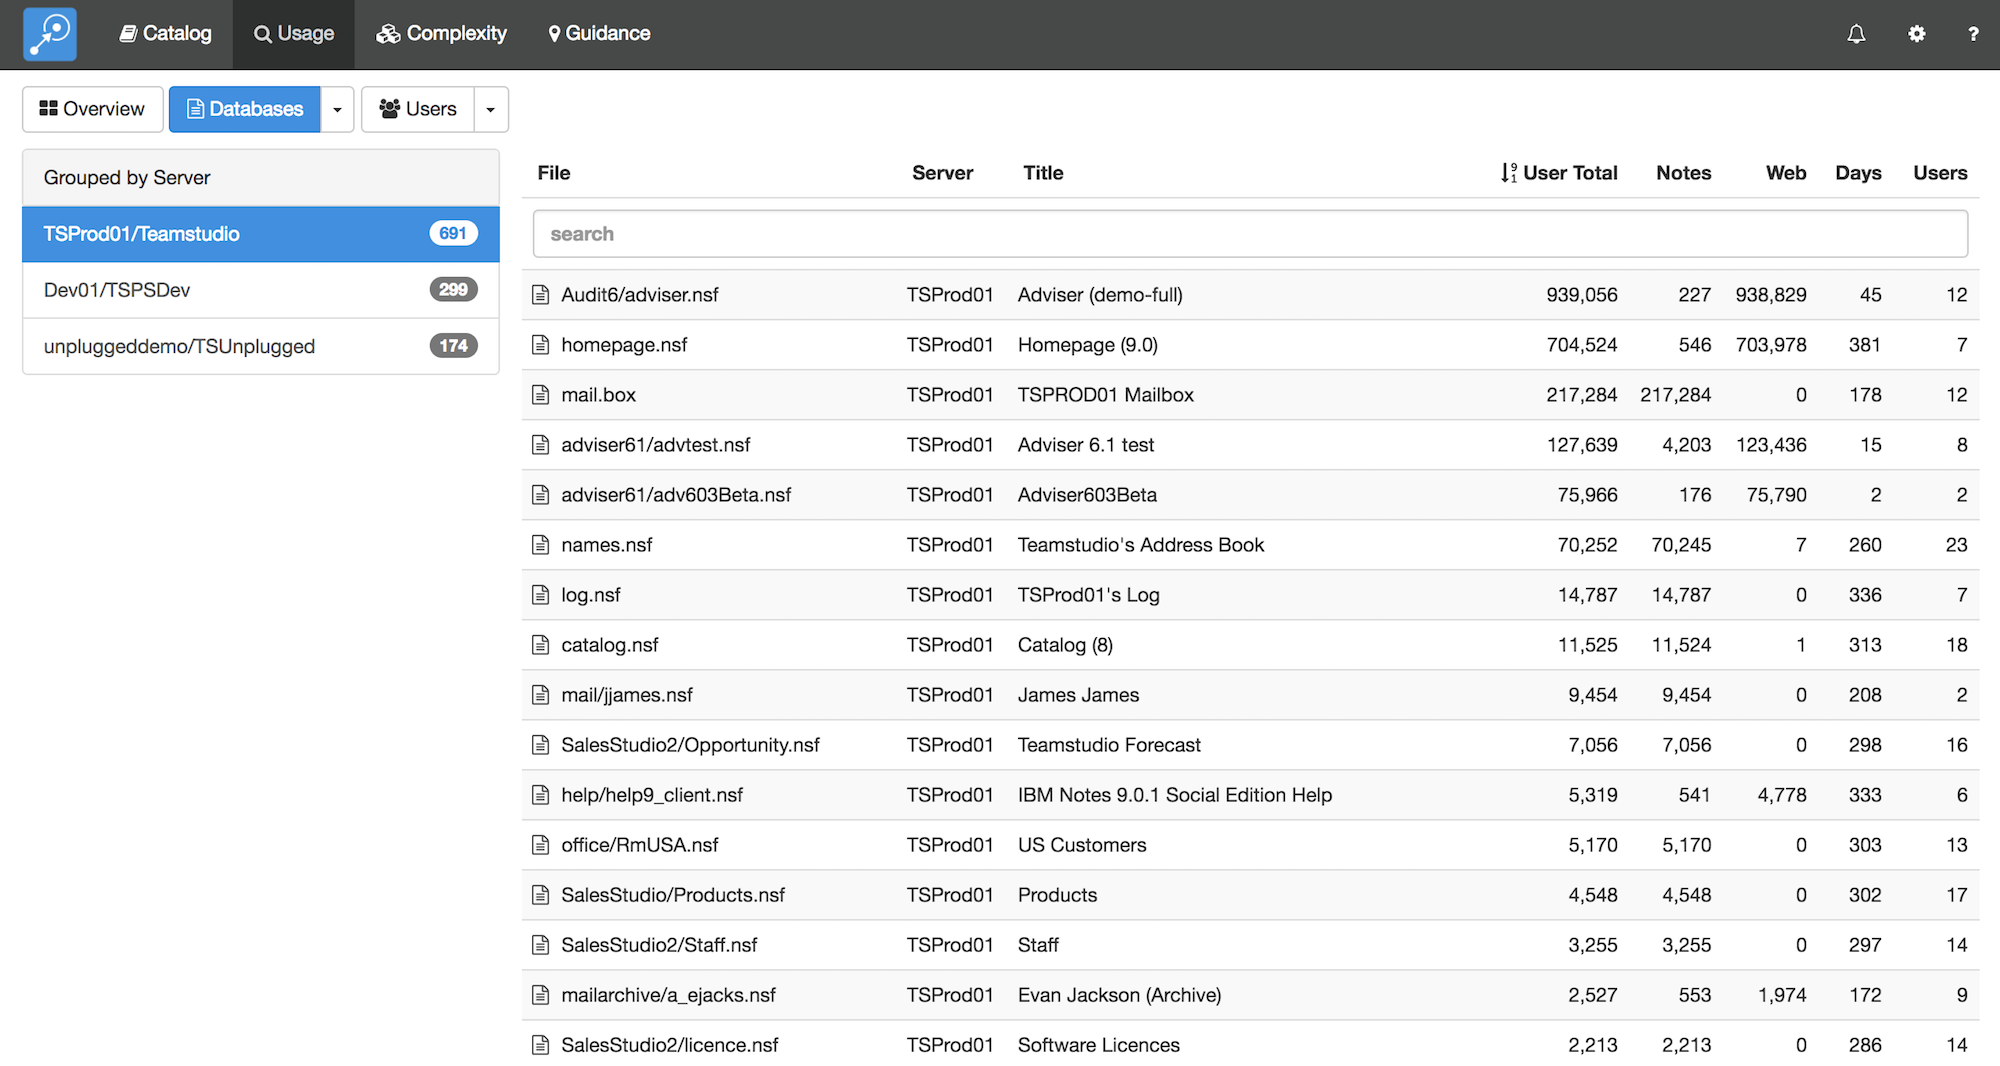Sort by Notes column header
This screenshot has width=2000, height=1066.
pyautogui.click(x=1684, y=173)
